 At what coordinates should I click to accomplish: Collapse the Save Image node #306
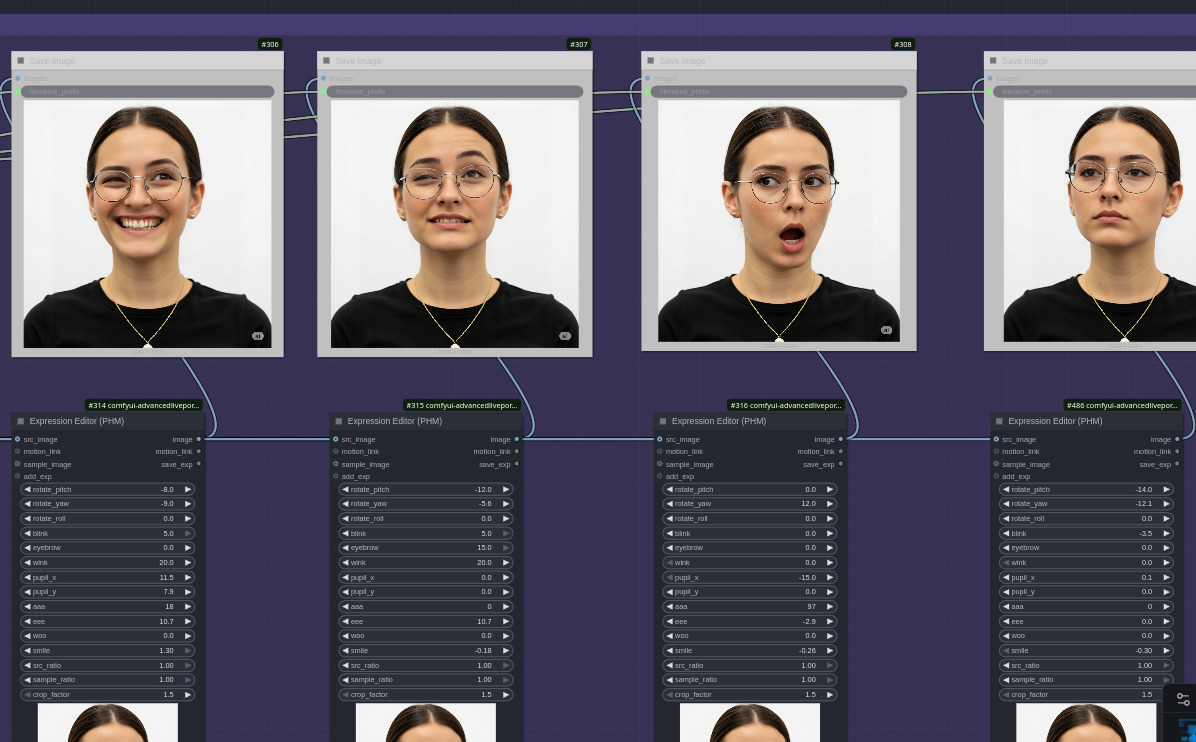click(20, 61)
